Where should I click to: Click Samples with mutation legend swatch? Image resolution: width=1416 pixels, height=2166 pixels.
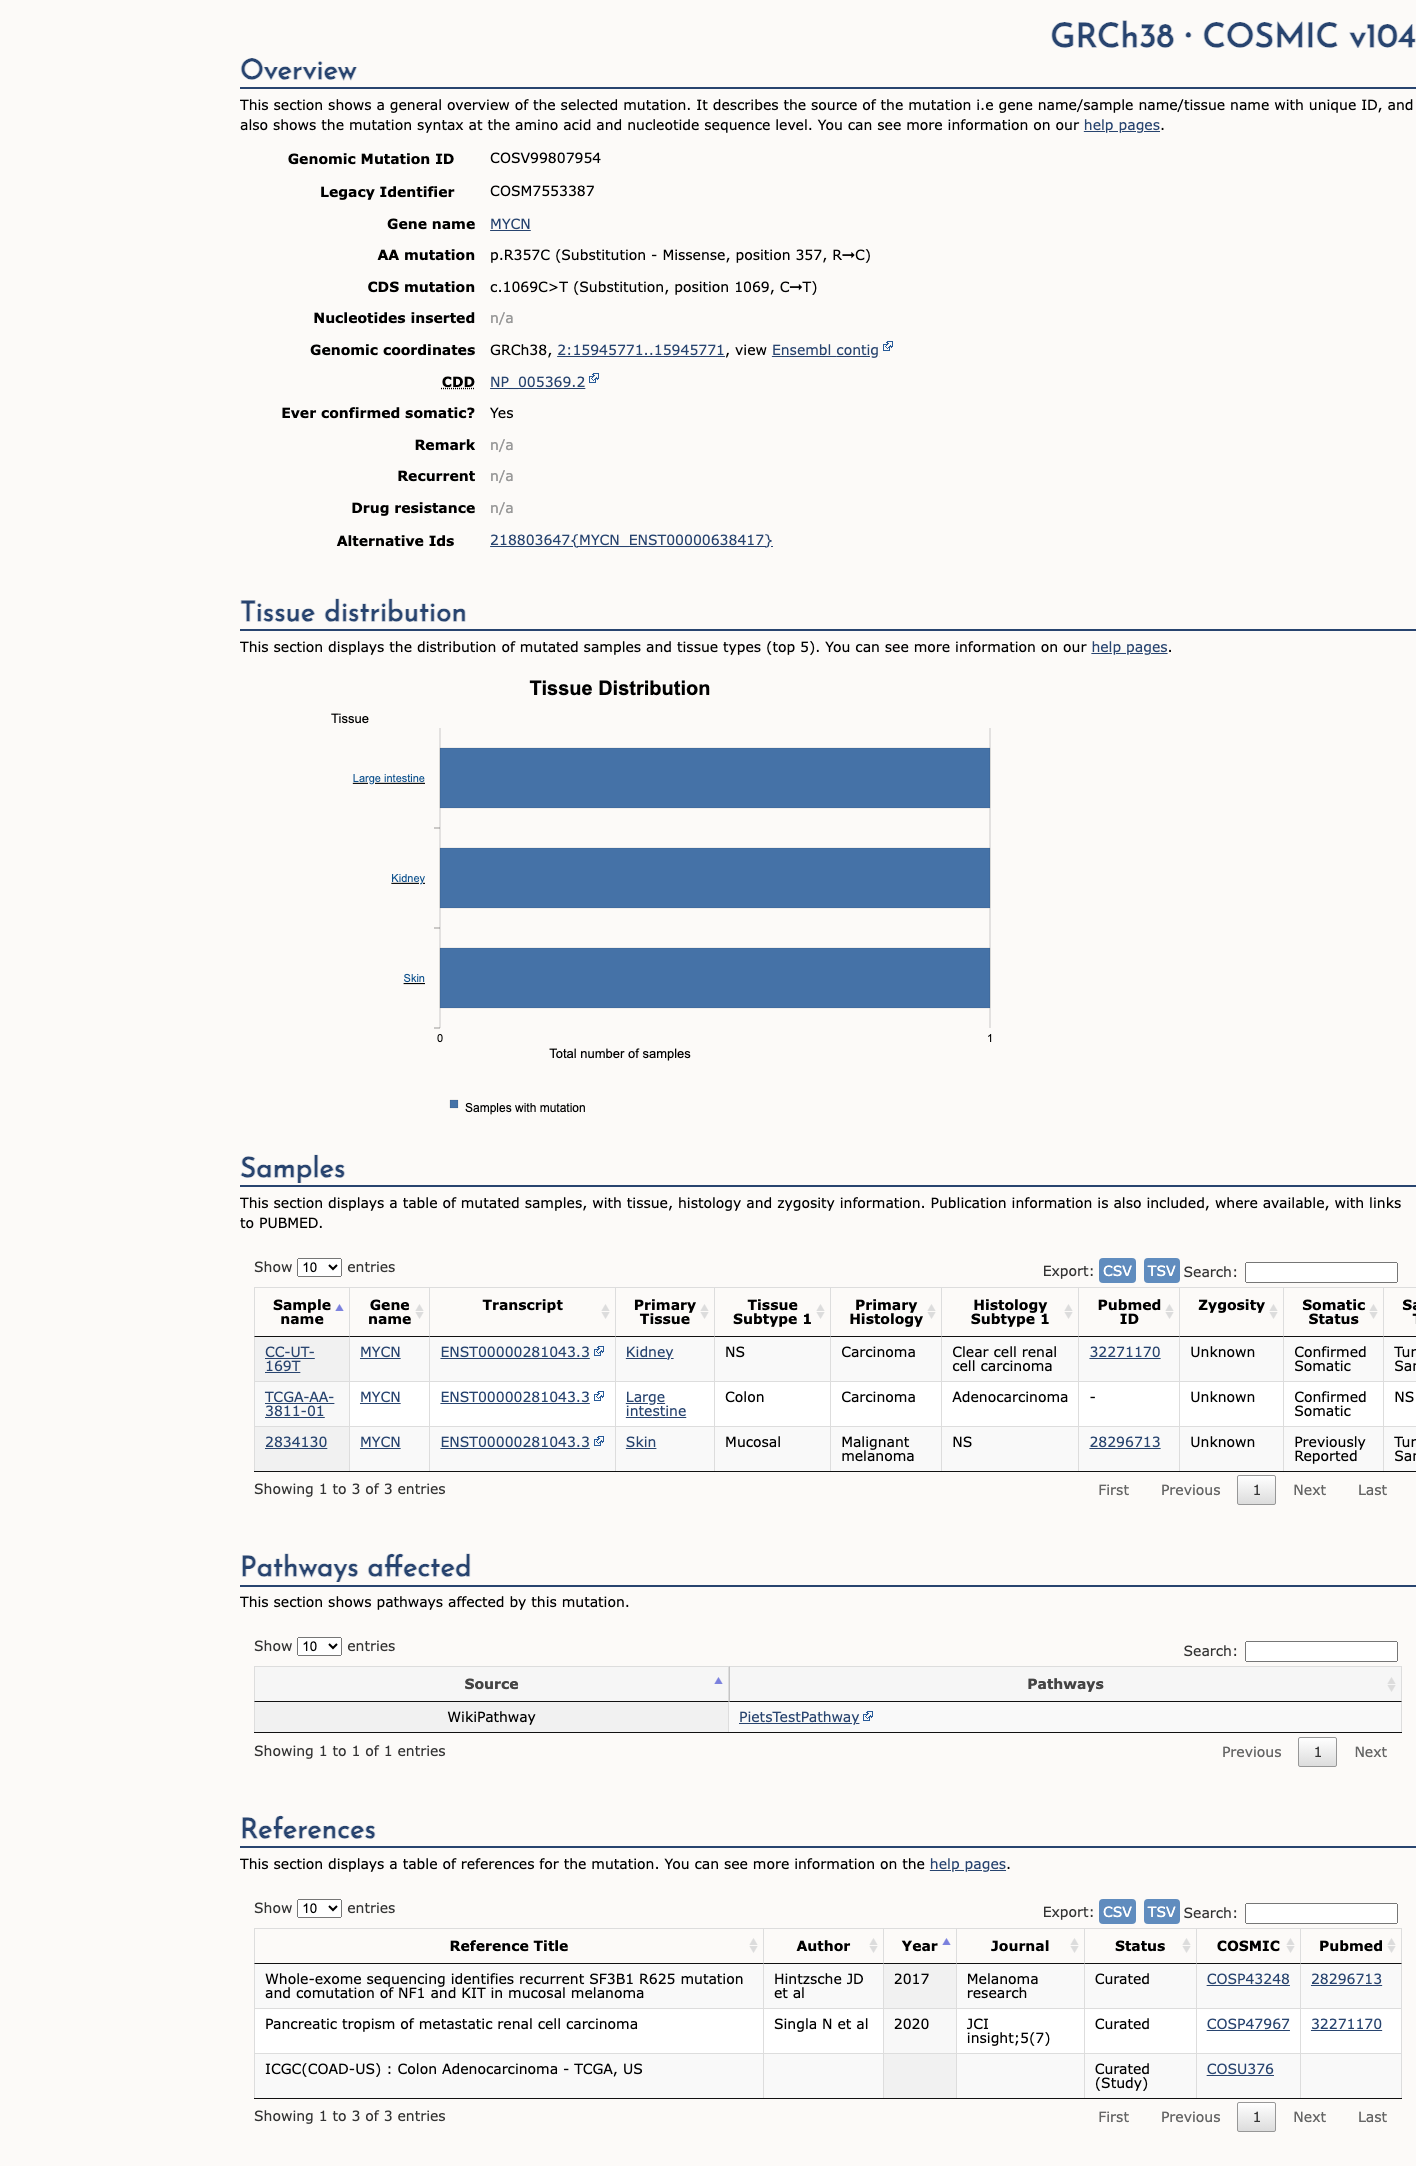click(x=454, y=1105)
